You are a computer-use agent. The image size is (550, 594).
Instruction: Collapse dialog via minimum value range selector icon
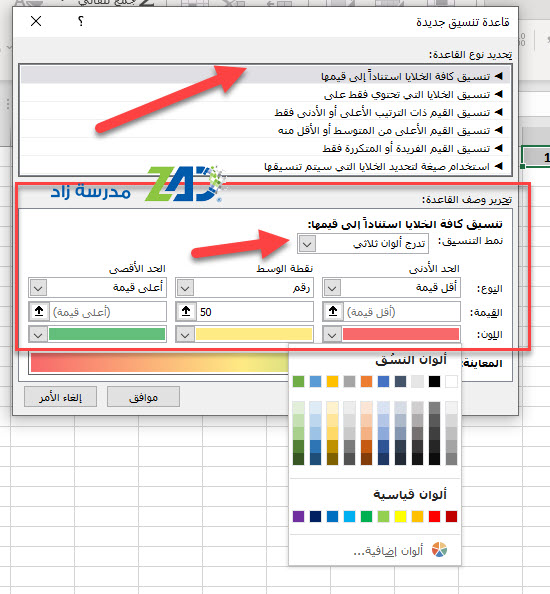tap(333, 311)
